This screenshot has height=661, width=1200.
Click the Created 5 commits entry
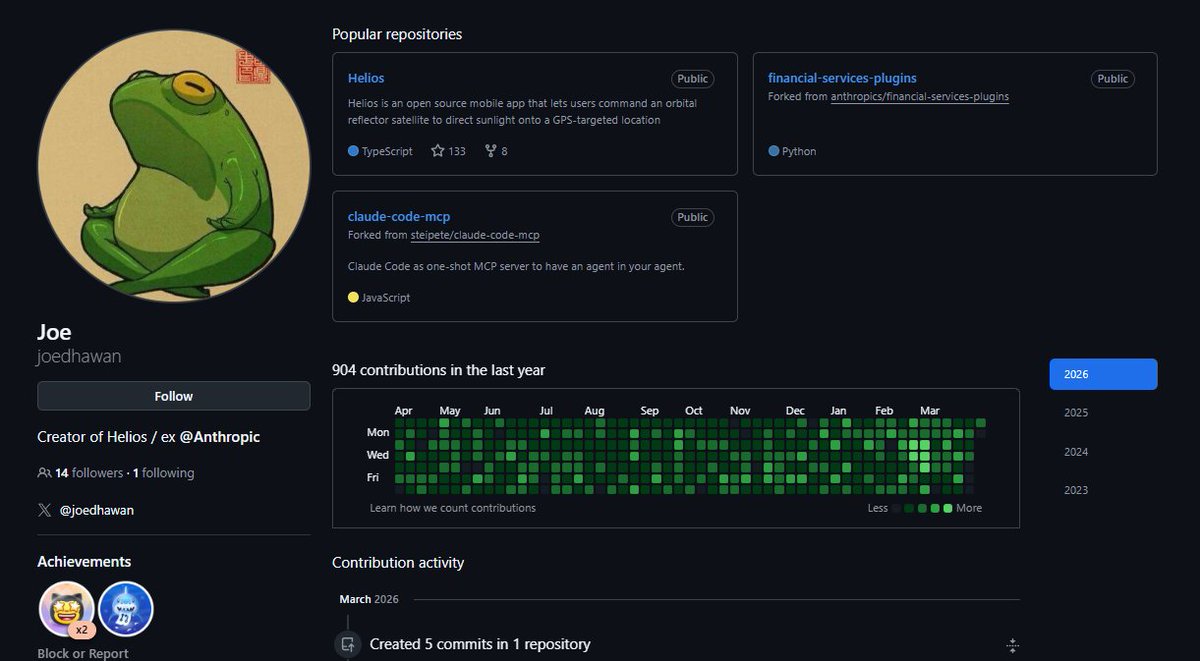pyautogui.click(x=480, y=644)
